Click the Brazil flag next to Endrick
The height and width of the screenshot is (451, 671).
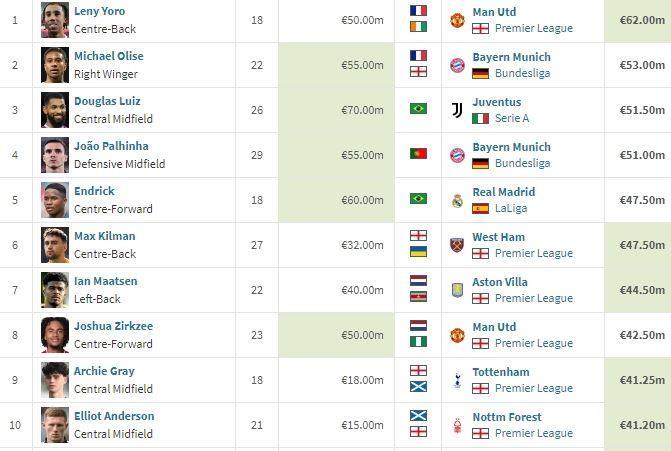click(418, 199)
